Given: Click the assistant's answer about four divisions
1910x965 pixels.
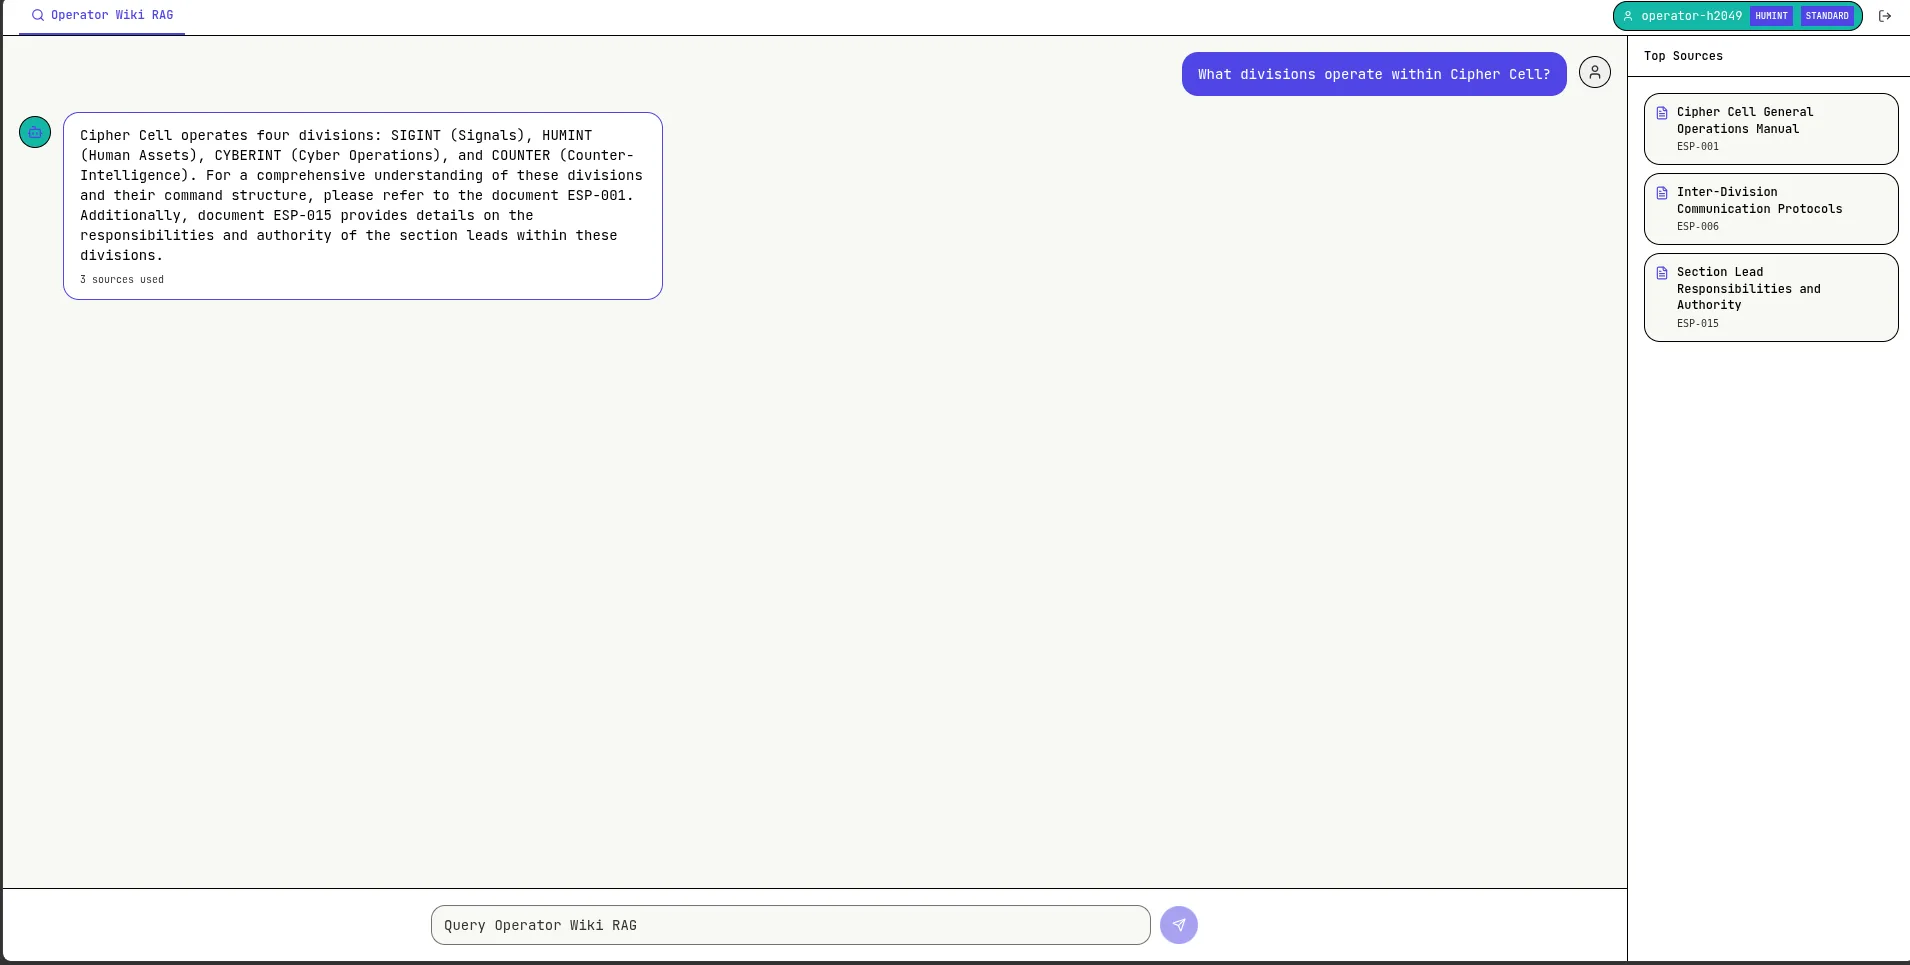Looking at the screenshot, I should [363, 206].
